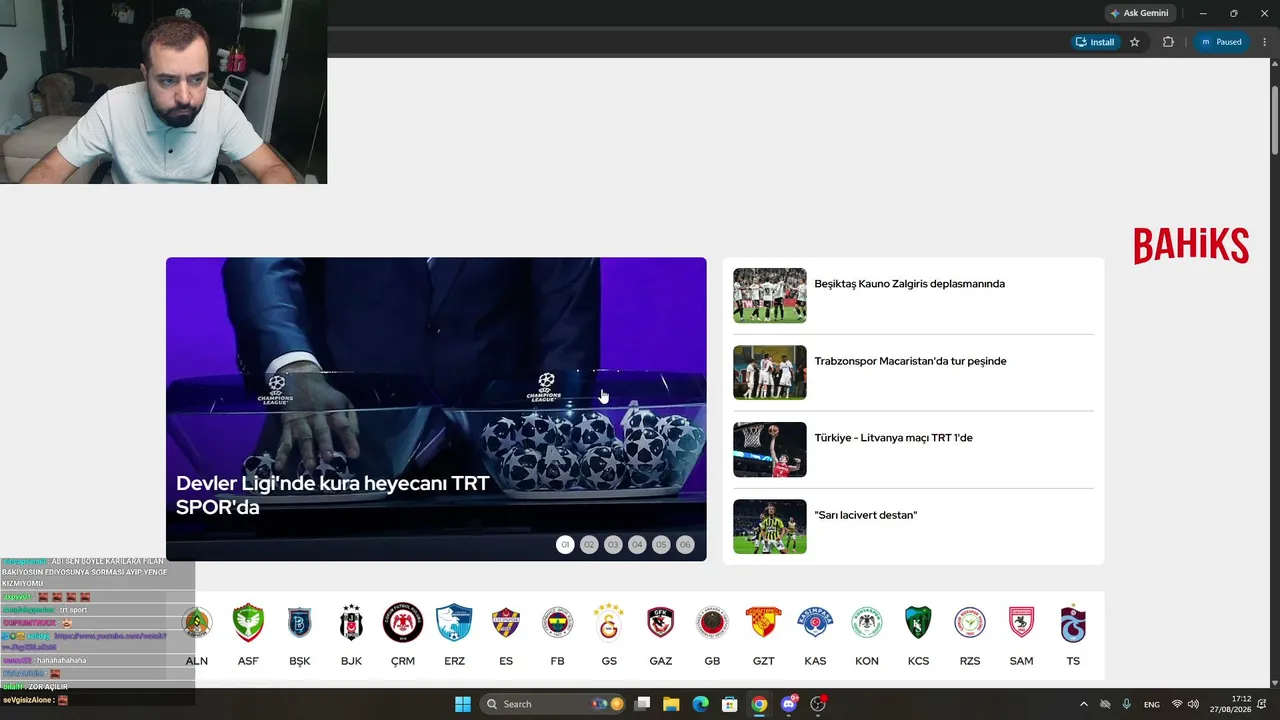The height and width of the screenshot is (720, 1280).
Task: Click the Ask Gemini button
Action: tap(1139, 13)
